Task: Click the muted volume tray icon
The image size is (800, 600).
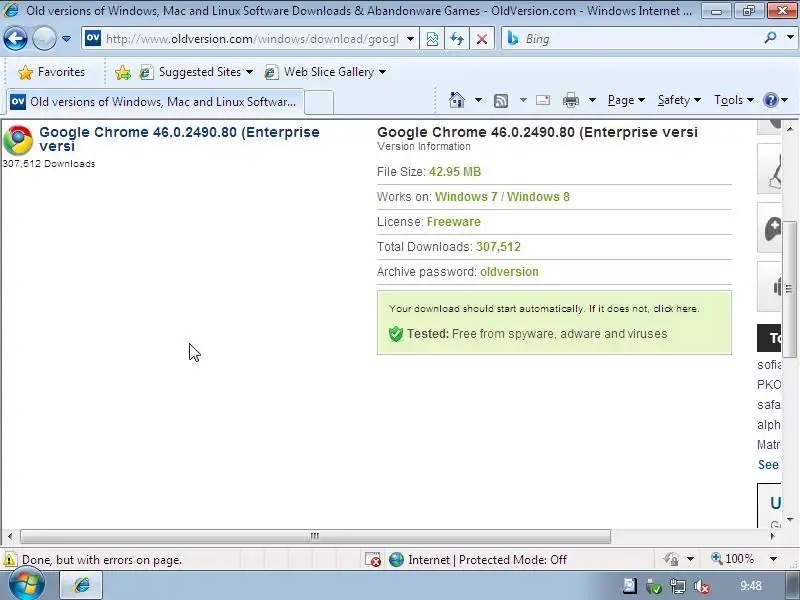Action: [x=702, y=587]
